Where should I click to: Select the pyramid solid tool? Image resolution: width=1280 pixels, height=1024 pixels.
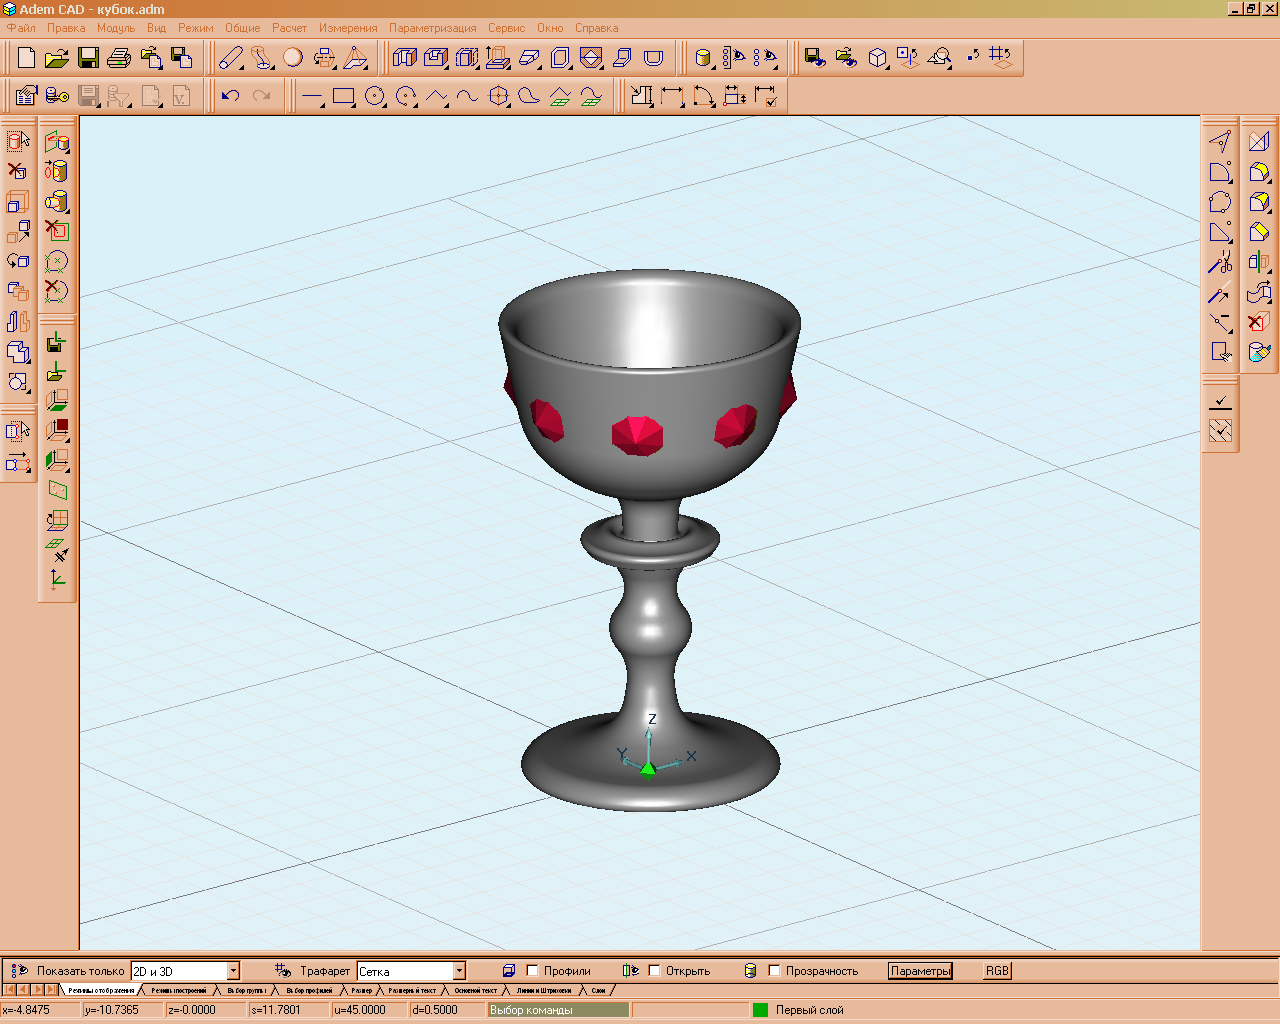click(355, 58)
